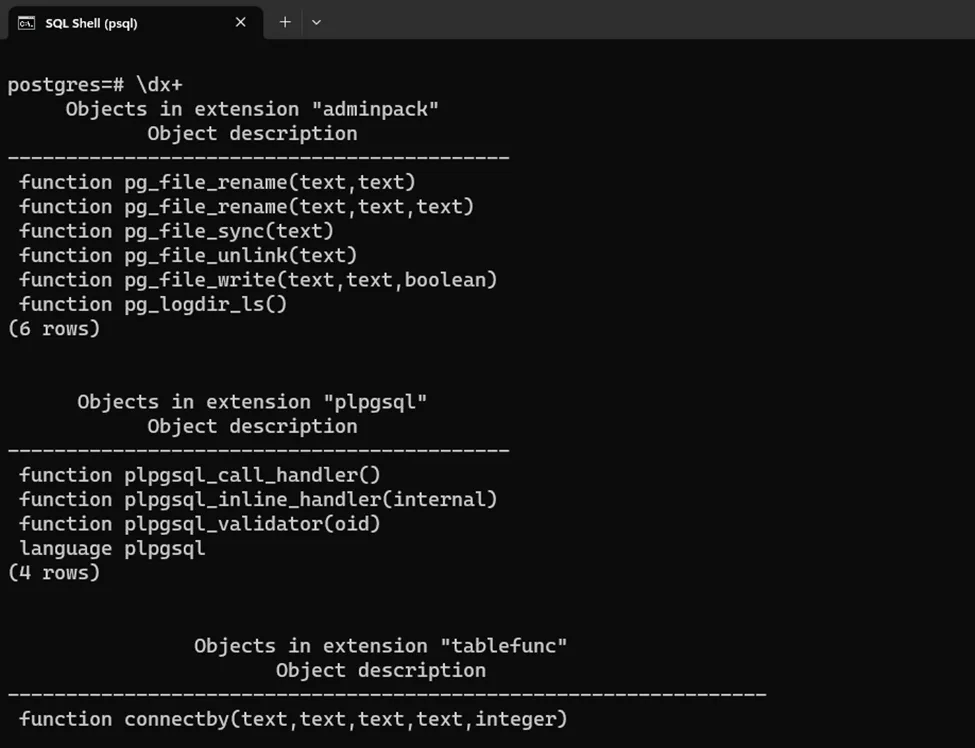
Task: Click the connectby(text,text,text,text,integer) line
Action: tap(293, 719)
